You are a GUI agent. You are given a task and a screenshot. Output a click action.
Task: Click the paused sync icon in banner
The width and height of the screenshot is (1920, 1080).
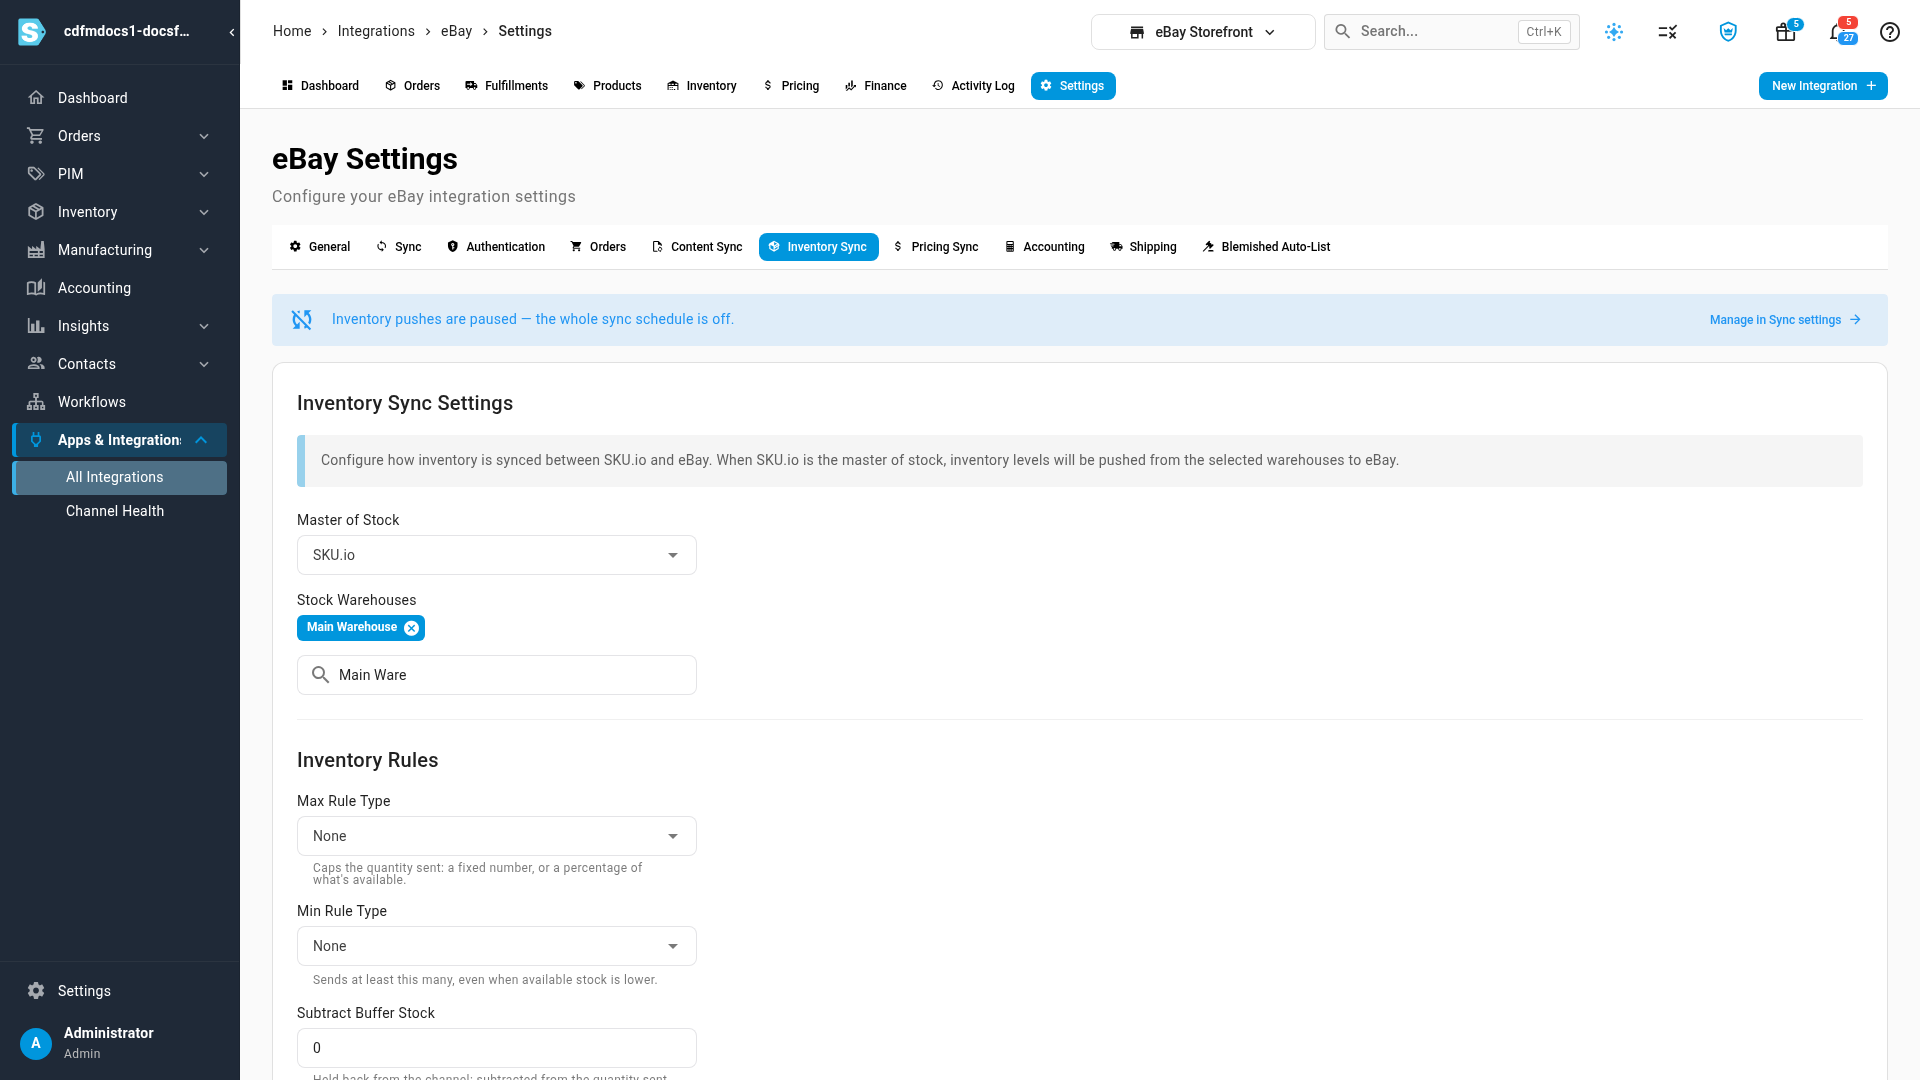click(302, 320)
